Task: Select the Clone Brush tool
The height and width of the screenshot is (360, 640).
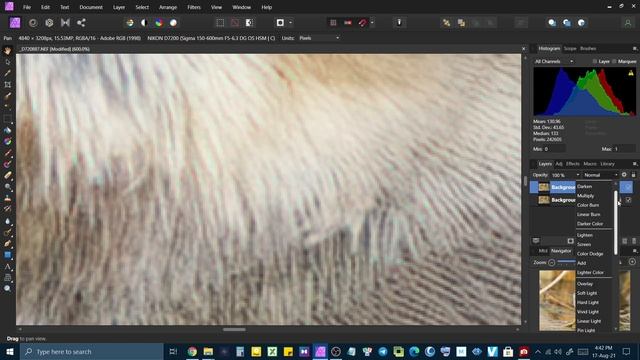Action: tap(7, 198)
